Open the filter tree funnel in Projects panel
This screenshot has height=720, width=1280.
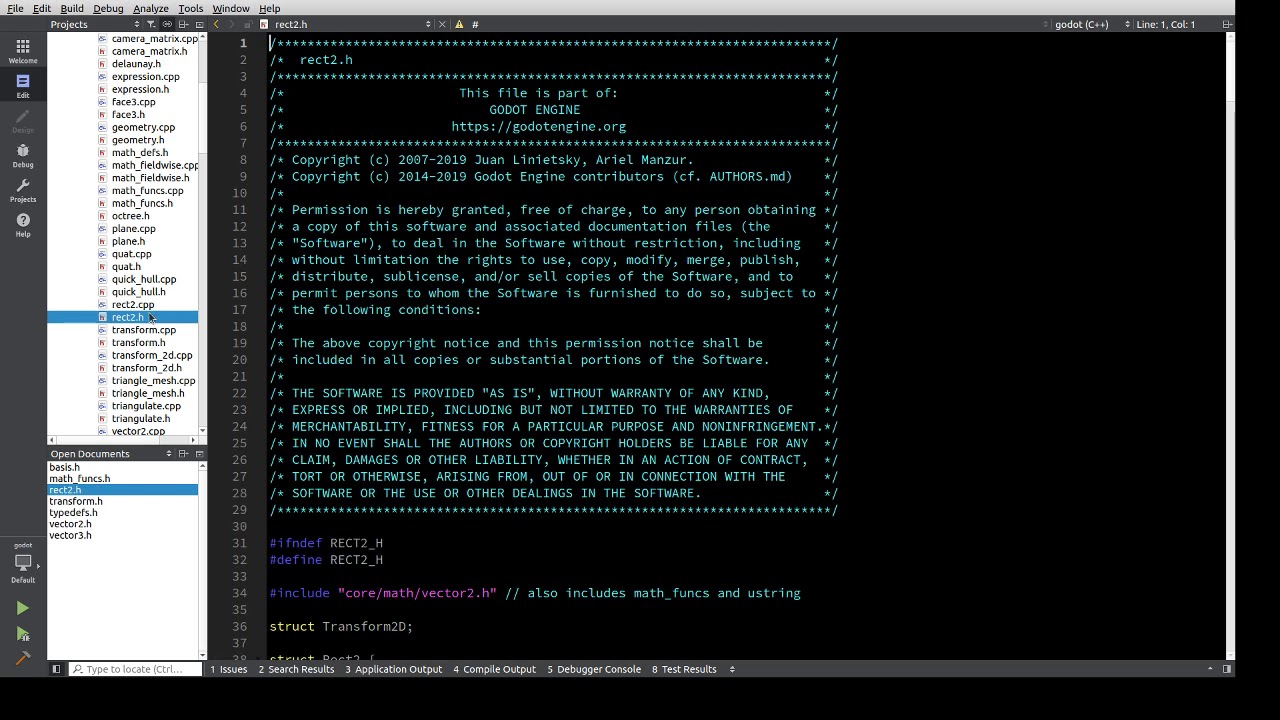click(x=151, y=24)
